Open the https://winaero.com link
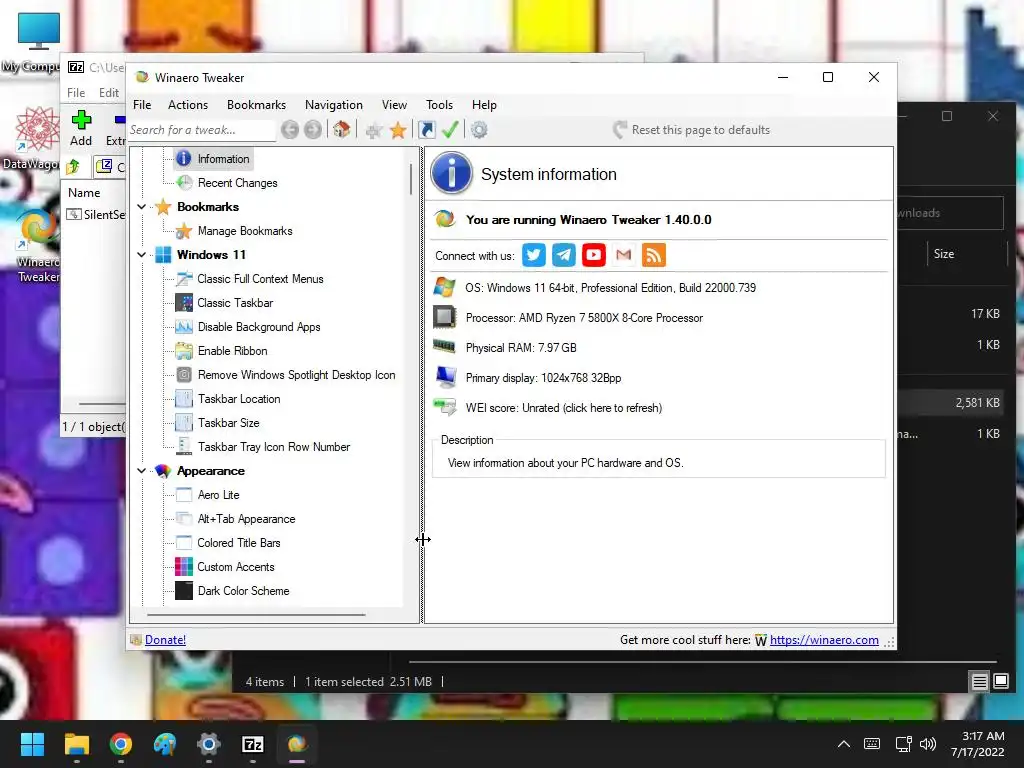 (x=824, y=640)
